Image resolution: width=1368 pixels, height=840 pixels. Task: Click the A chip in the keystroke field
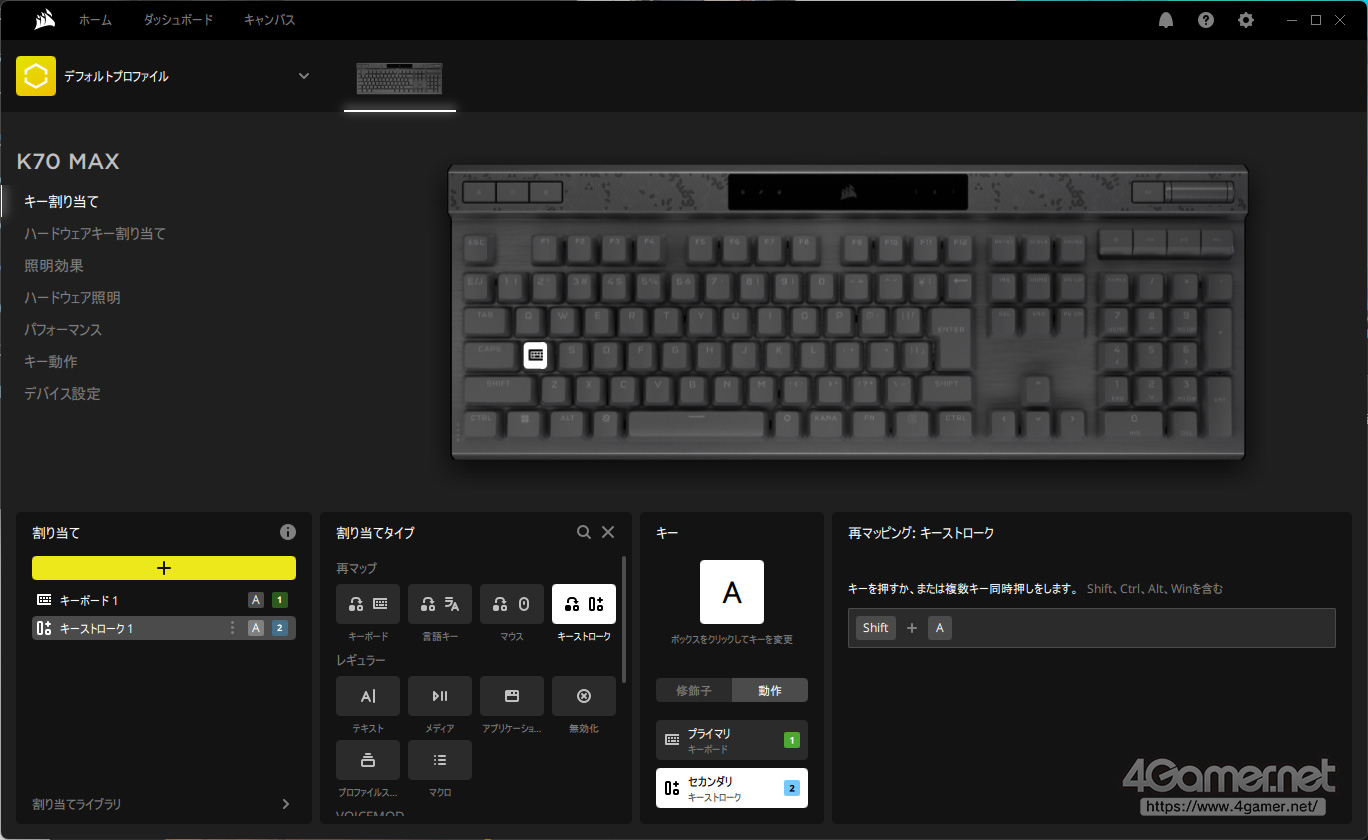click(940, 628)
